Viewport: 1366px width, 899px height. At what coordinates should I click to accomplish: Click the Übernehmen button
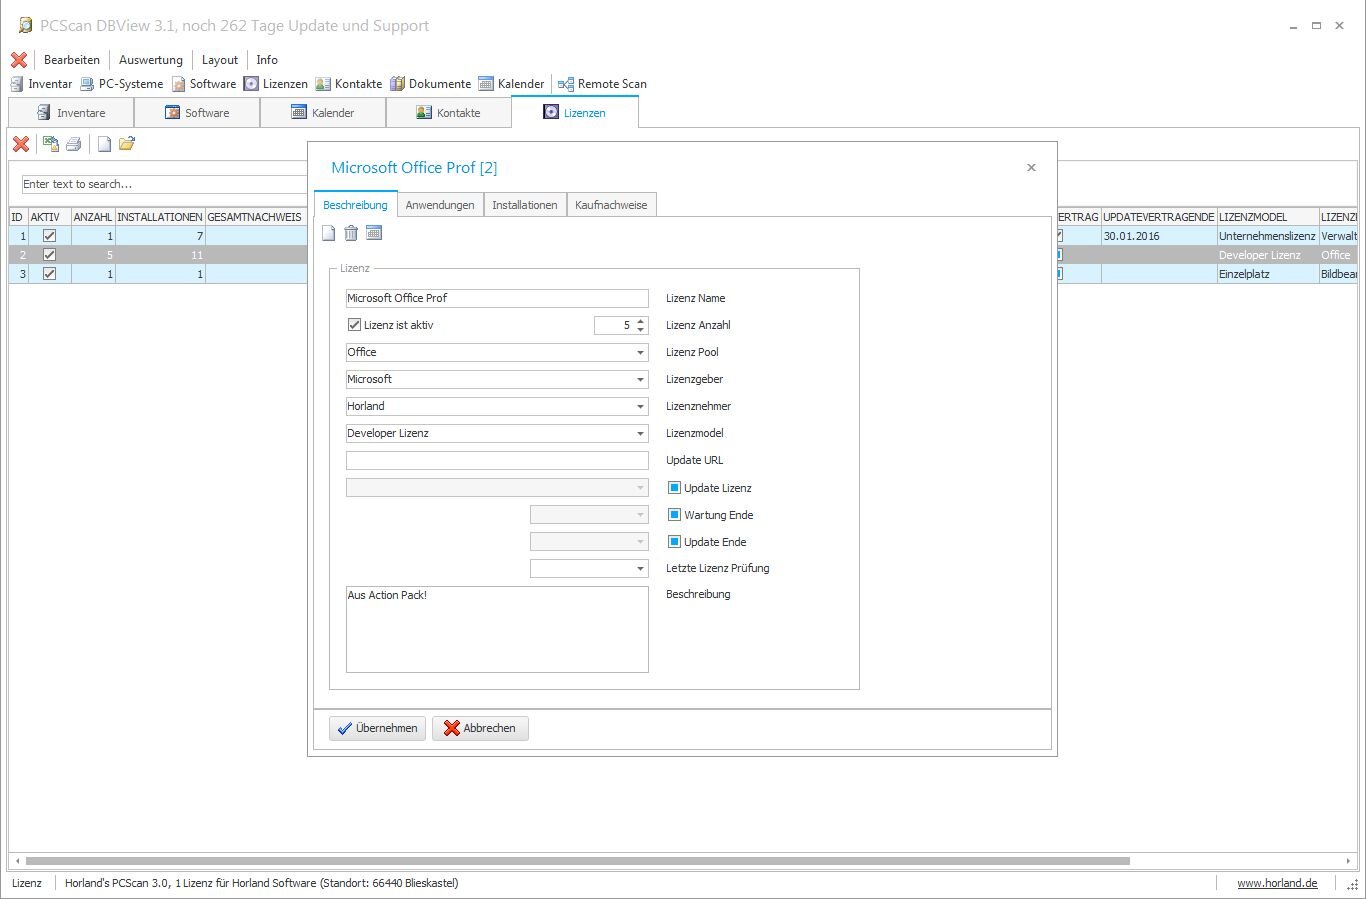[377, 728]
